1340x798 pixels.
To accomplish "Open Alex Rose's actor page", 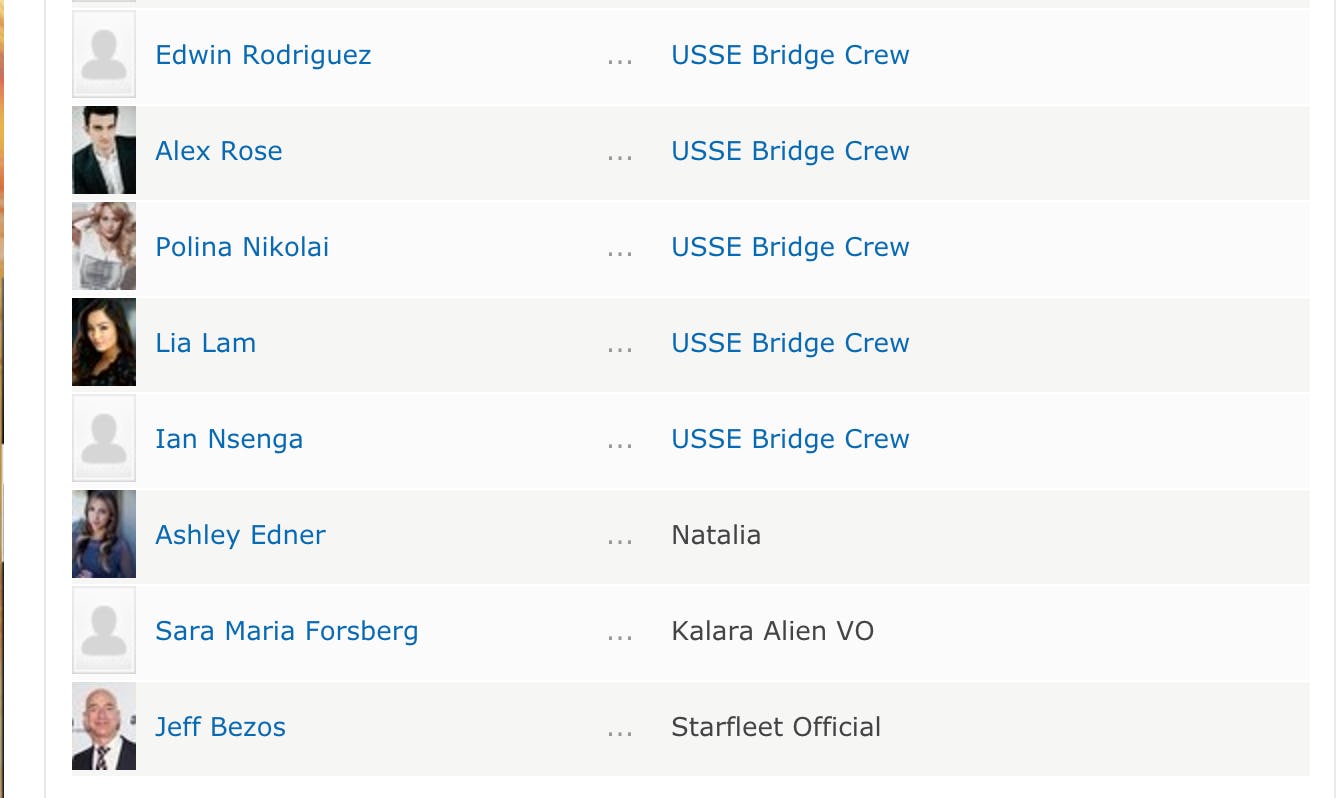I will pyautogui.click(x=219, y=151).
